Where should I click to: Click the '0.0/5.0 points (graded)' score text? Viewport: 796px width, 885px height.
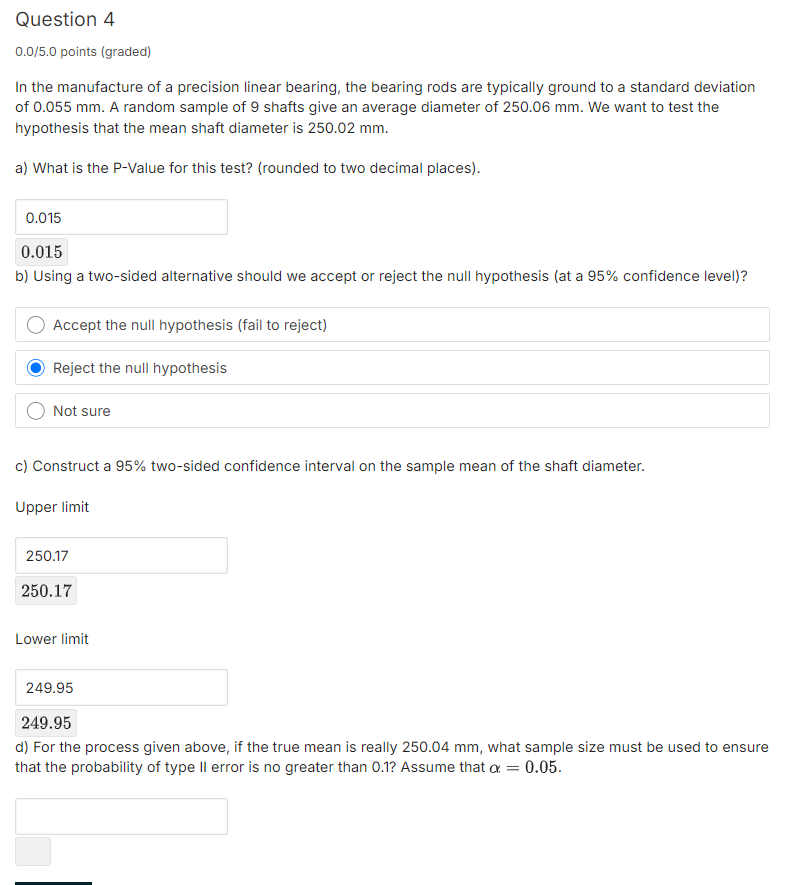coord(83,51)
